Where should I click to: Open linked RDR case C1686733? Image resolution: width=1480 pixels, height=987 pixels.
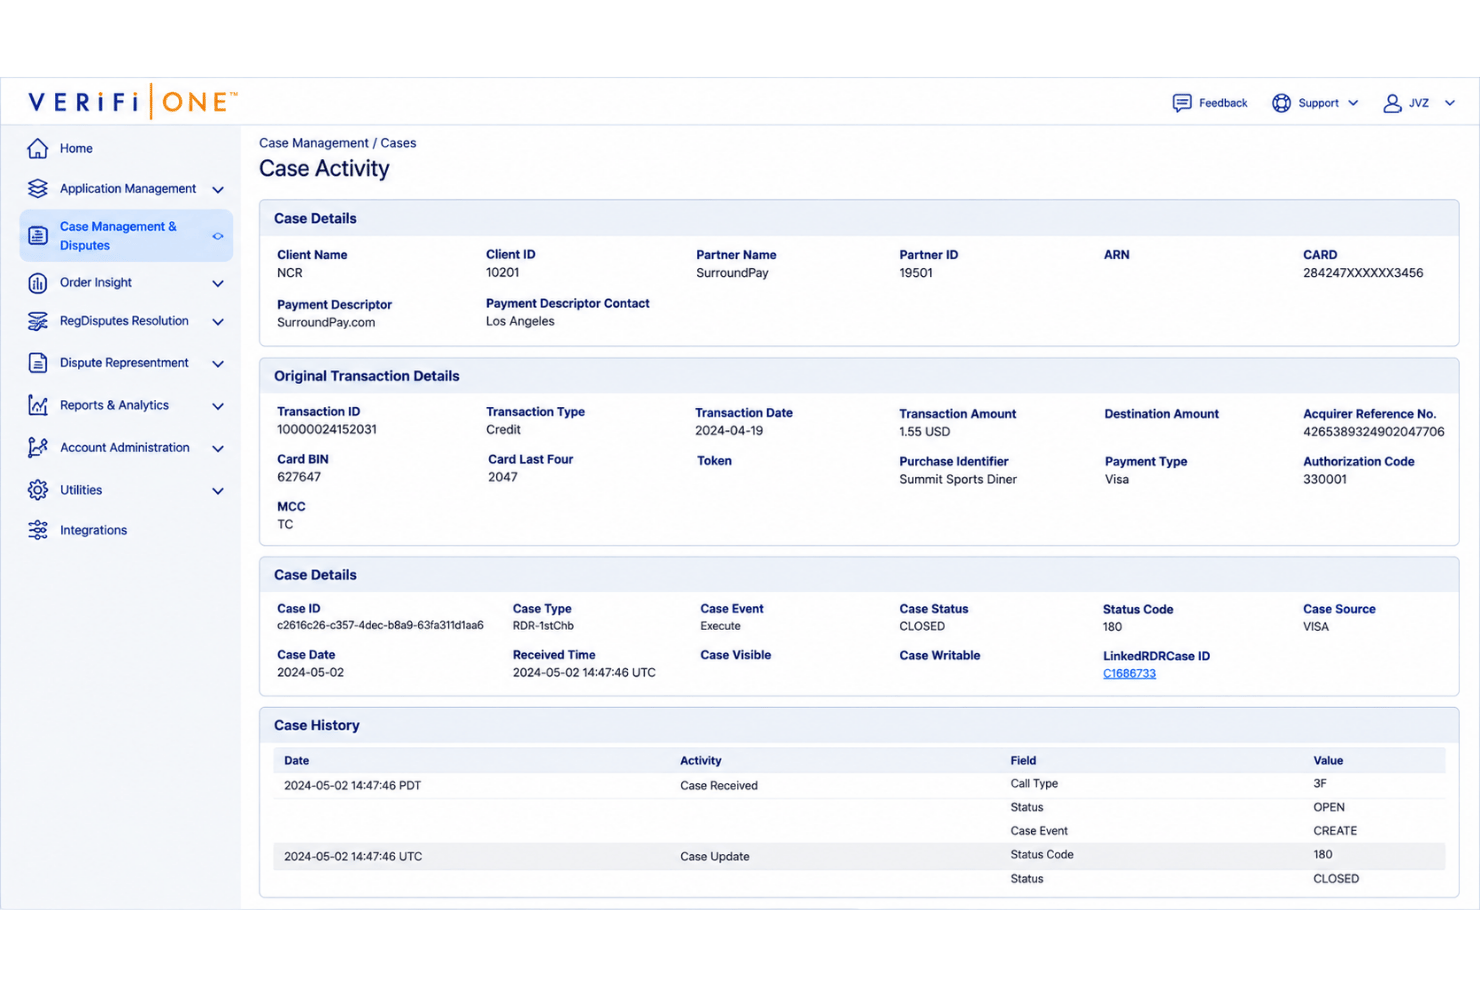1129,674
